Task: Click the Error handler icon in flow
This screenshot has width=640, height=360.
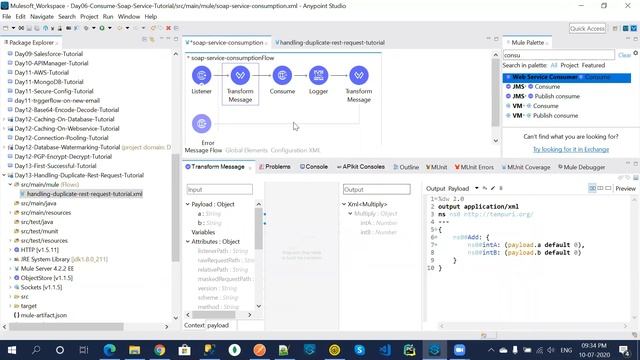Action: click(202, 124)
